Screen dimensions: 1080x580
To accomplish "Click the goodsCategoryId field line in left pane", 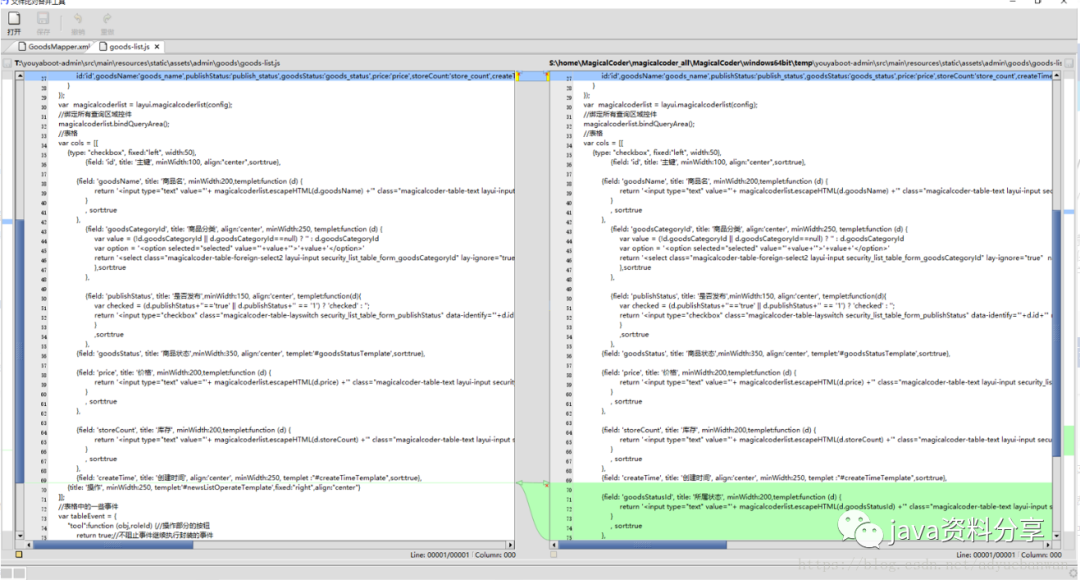I will click(x=233, y=229).
